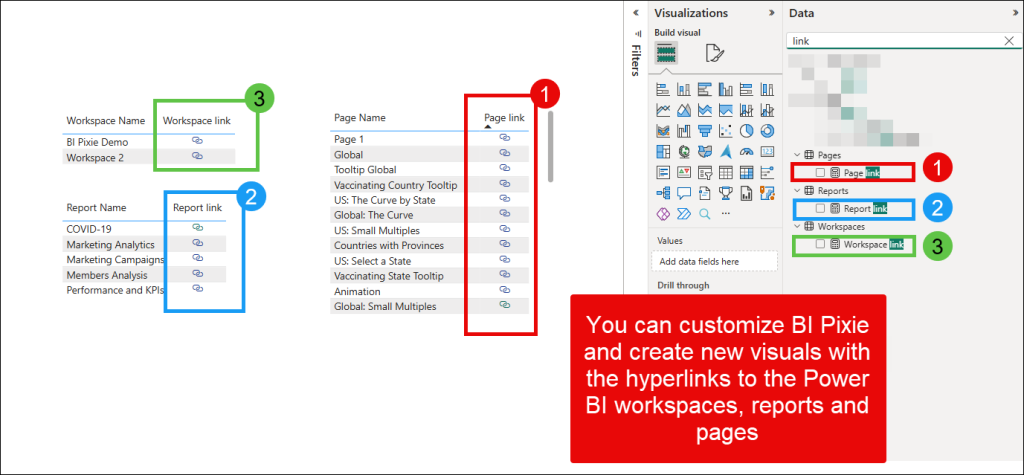The image size is (1024, 475).
Task: Open the COVID-19 report link
Action: click(x=197, y=228)
